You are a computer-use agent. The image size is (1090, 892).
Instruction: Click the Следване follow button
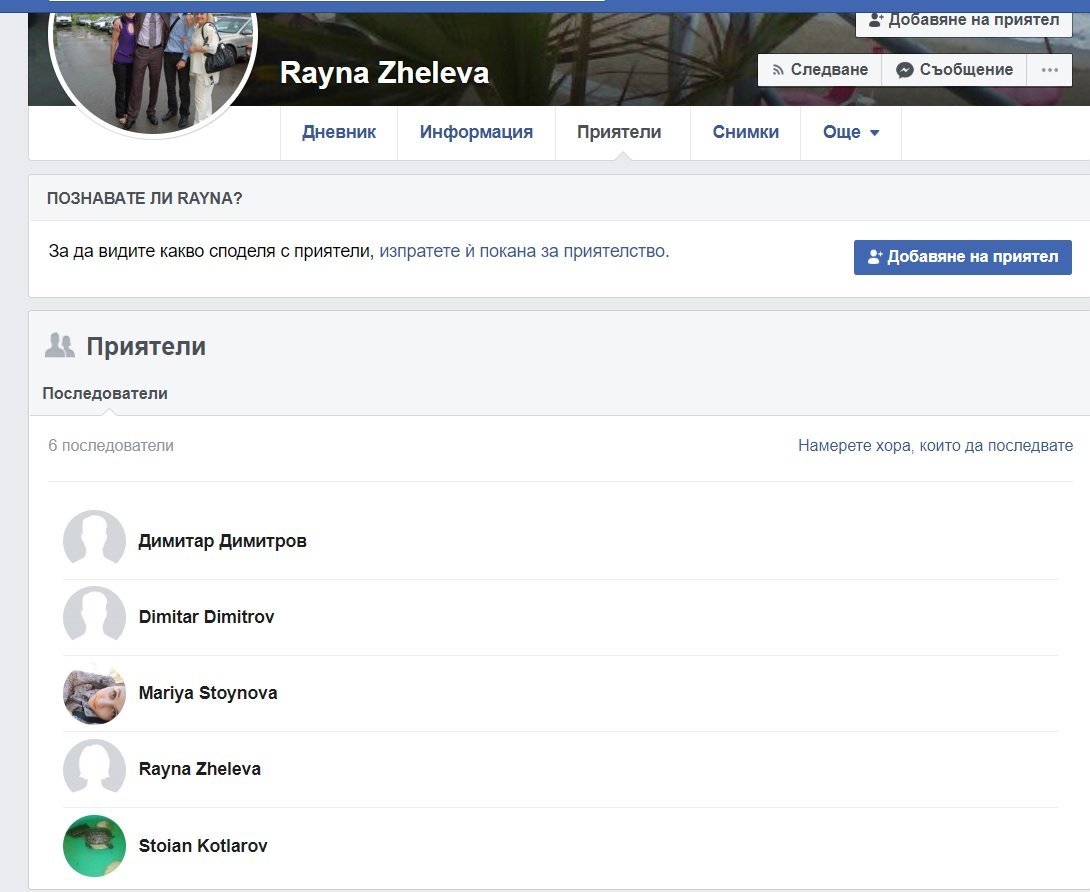coord(820,70)
